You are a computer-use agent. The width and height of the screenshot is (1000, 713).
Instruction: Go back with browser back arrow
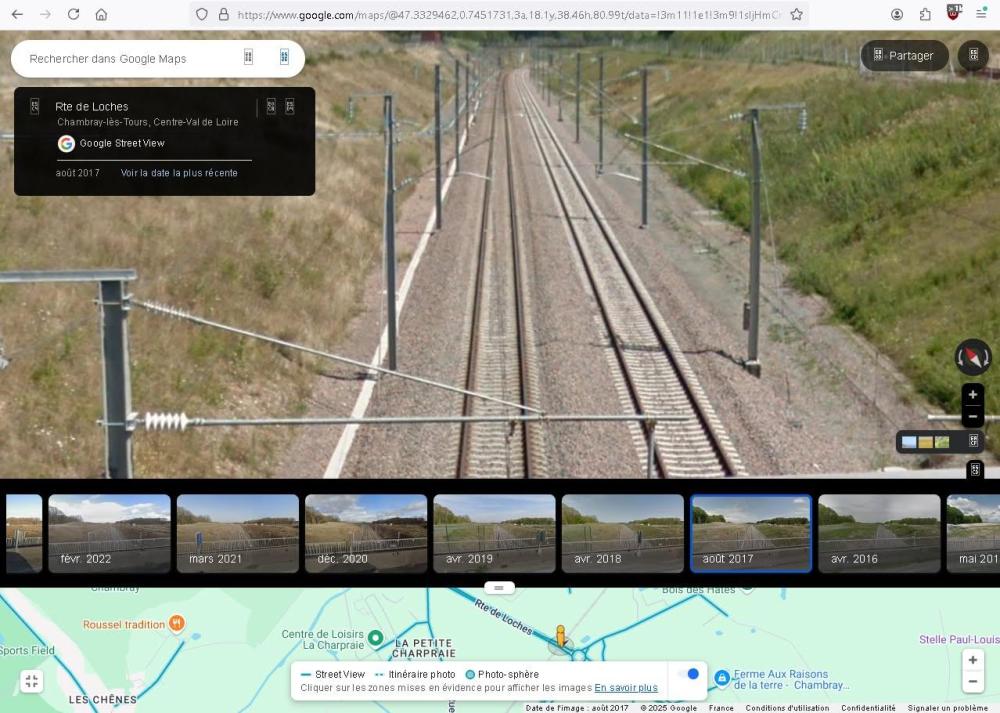click(17, 14)
